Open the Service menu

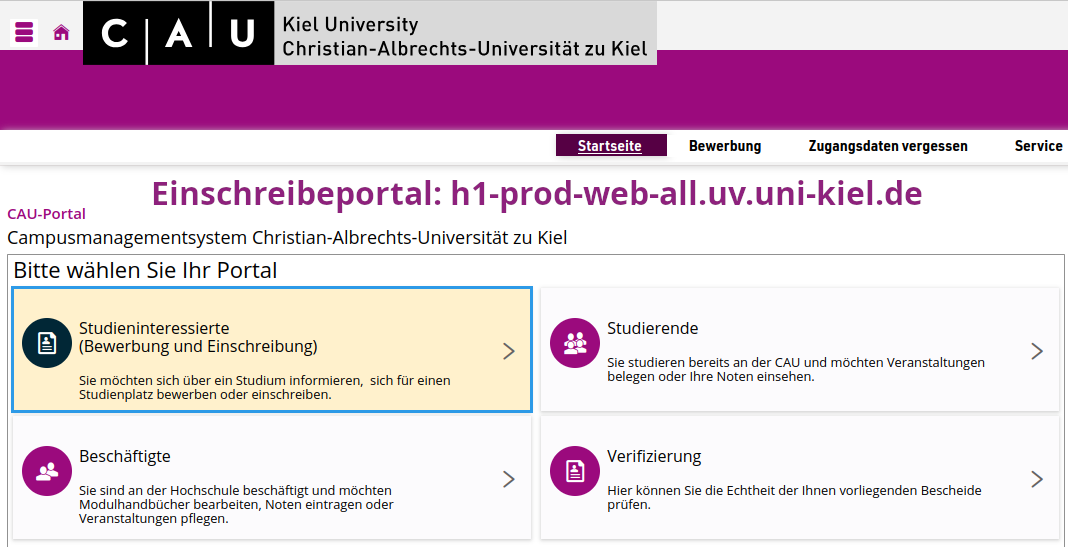point(1038,146)
